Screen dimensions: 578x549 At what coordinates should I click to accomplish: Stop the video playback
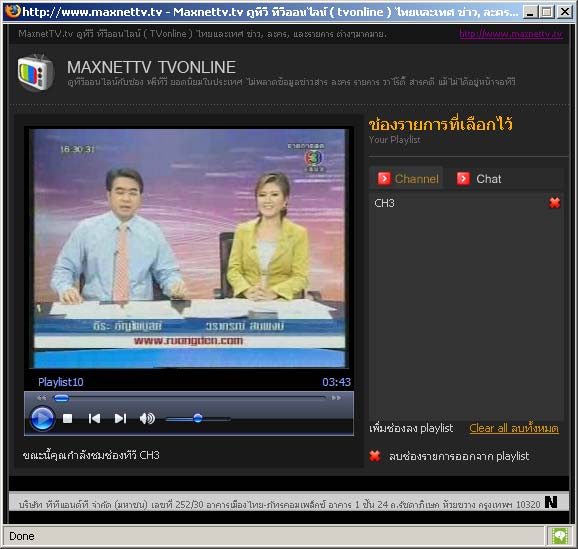[67, 418]
